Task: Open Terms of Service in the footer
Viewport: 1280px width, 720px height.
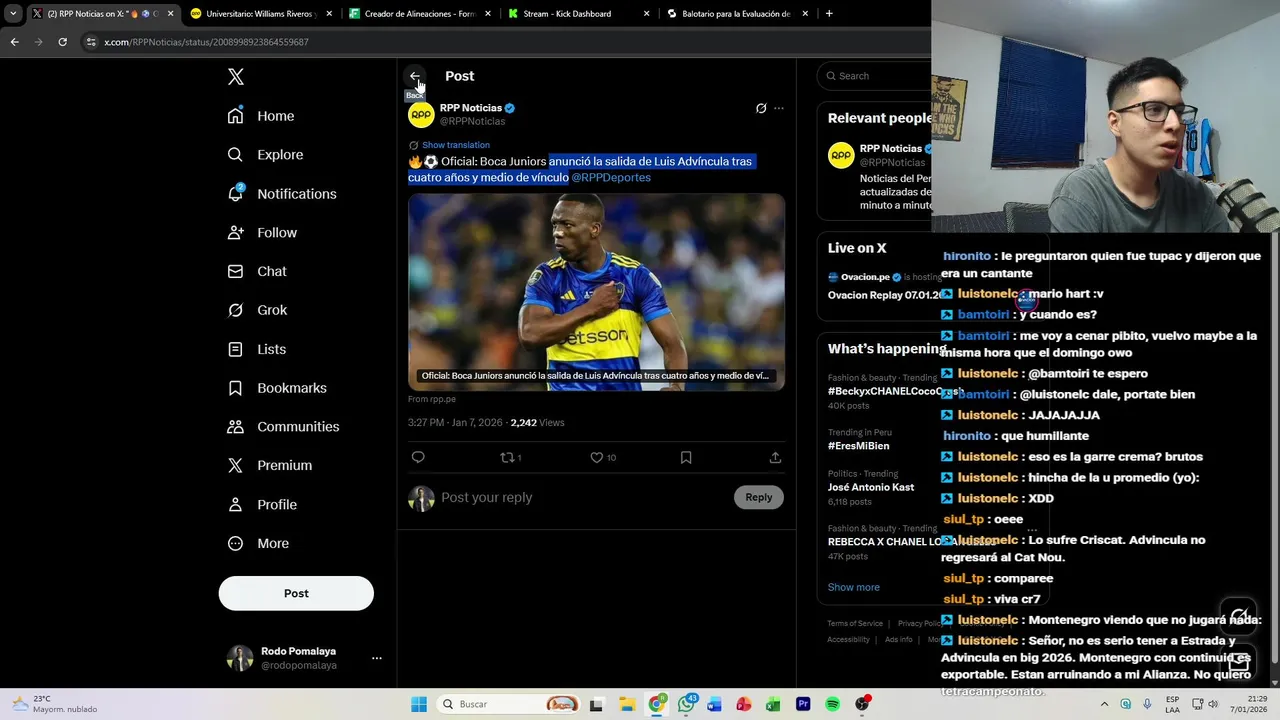Action: (x=855, y=624)
